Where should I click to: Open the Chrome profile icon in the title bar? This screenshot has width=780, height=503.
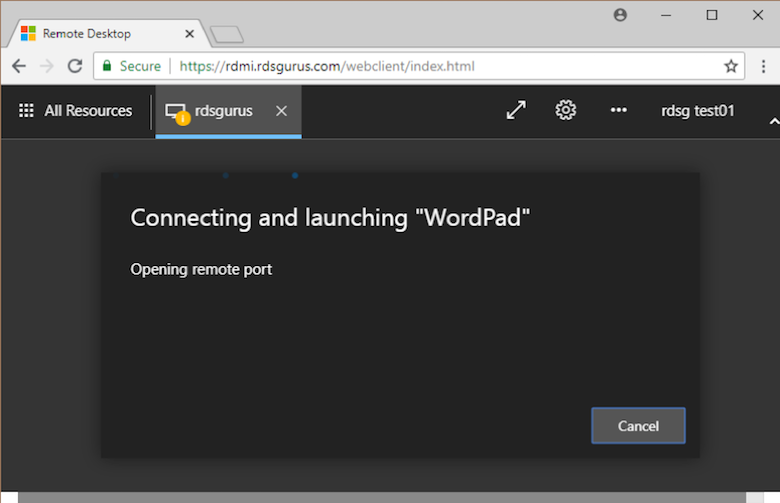[620, 15]
